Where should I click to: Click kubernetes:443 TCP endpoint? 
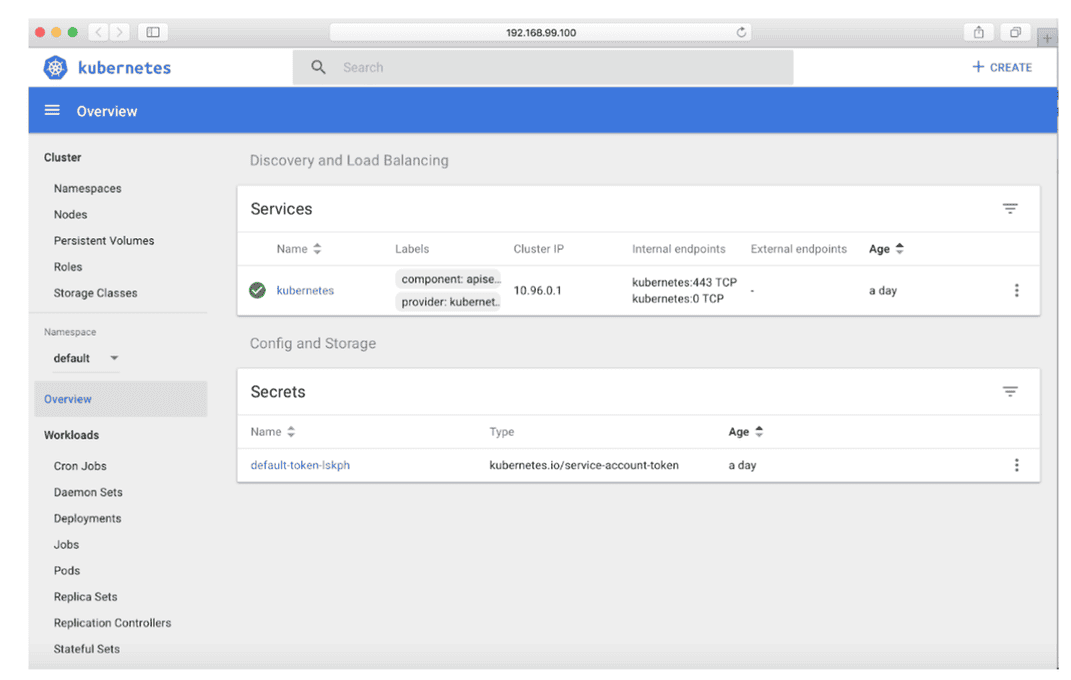(684, 282)
